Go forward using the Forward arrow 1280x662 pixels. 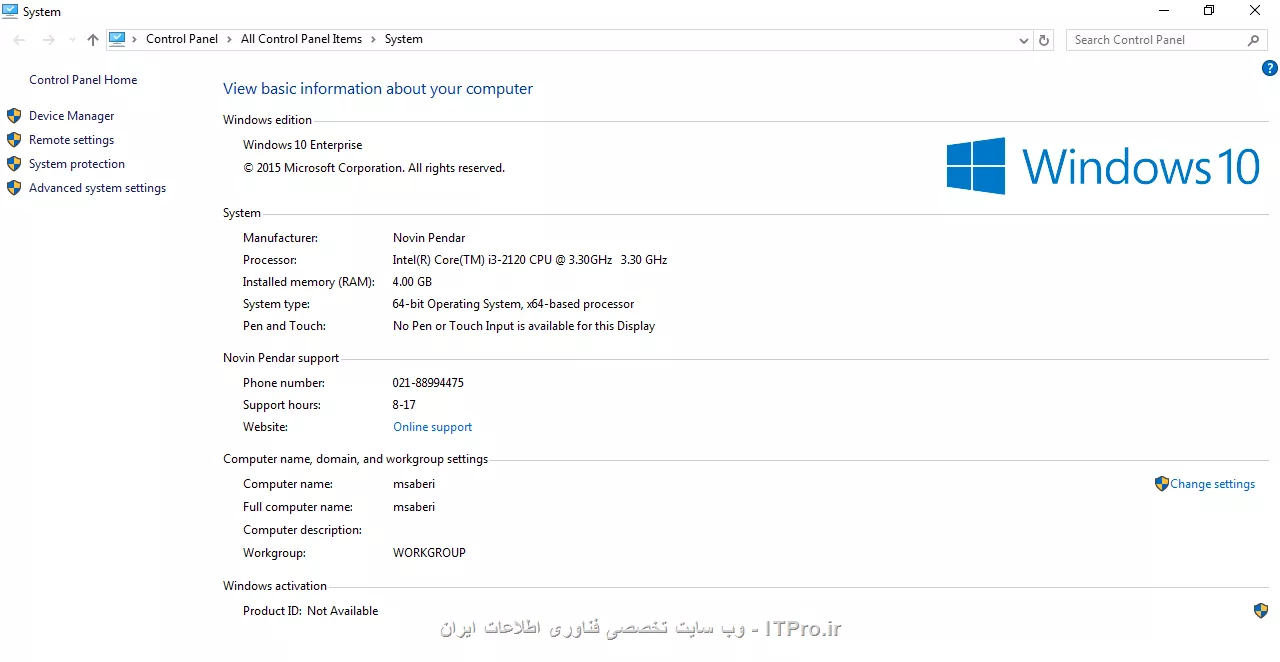(x=48, y=40)
